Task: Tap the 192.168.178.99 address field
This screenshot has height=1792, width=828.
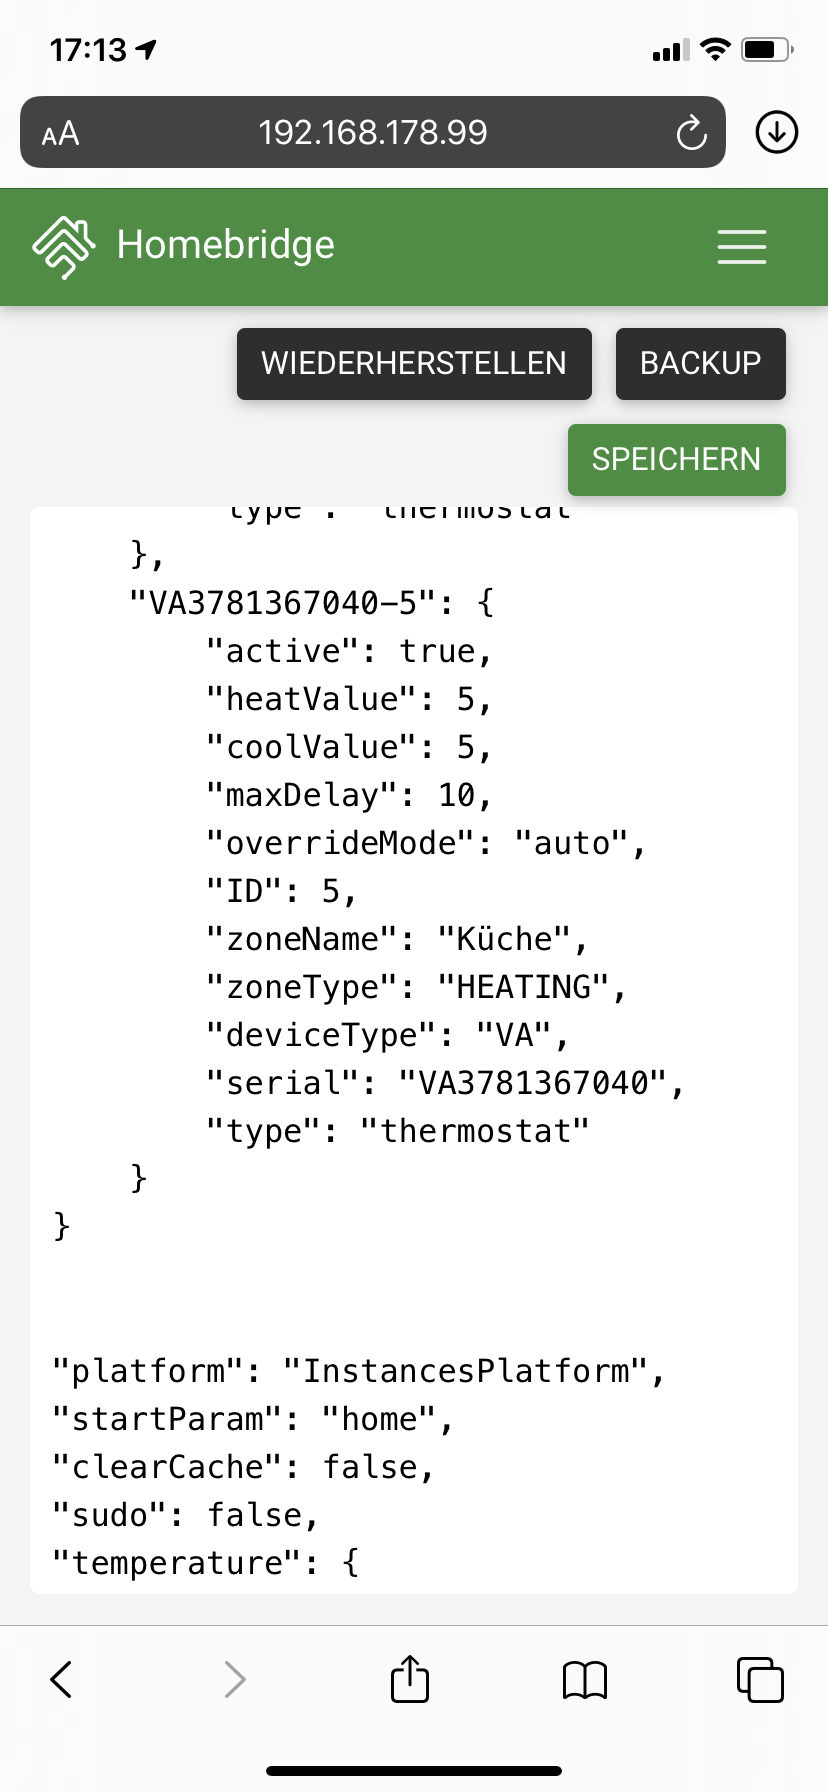Action: [x=372, y=132]
